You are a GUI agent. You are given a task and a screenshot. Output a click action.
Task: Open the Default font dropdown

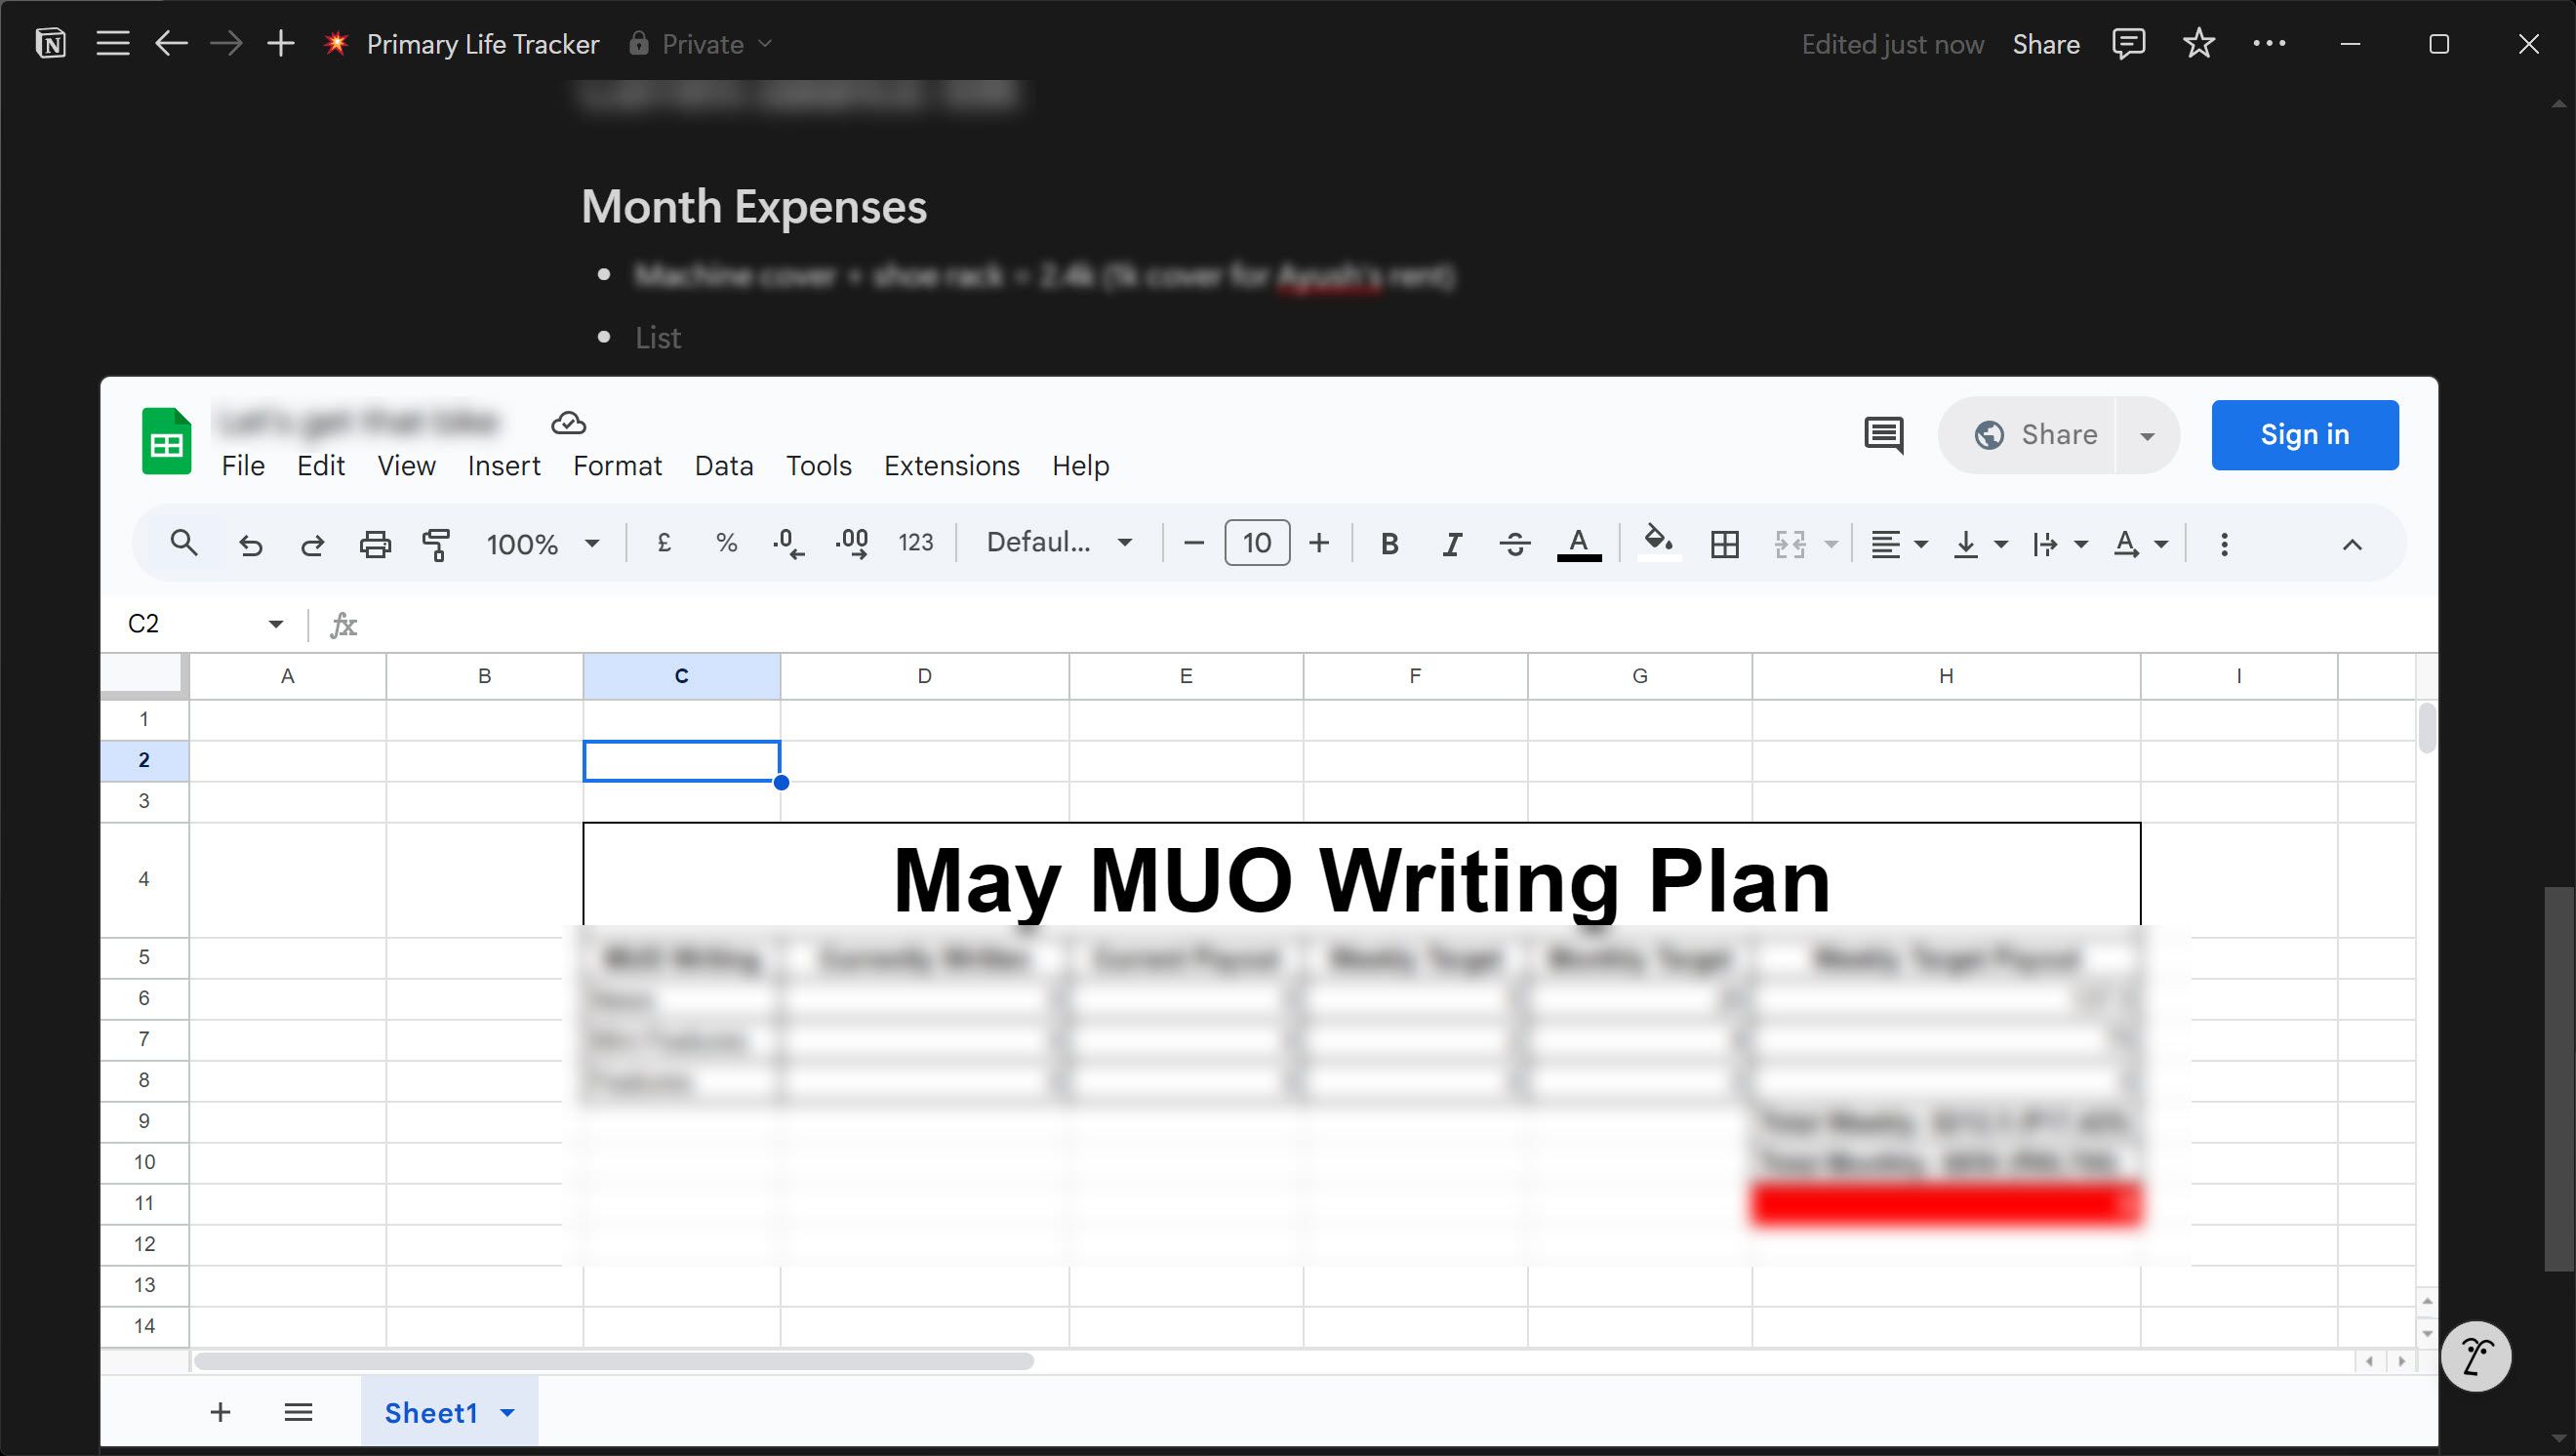(x=1058, y=543)
